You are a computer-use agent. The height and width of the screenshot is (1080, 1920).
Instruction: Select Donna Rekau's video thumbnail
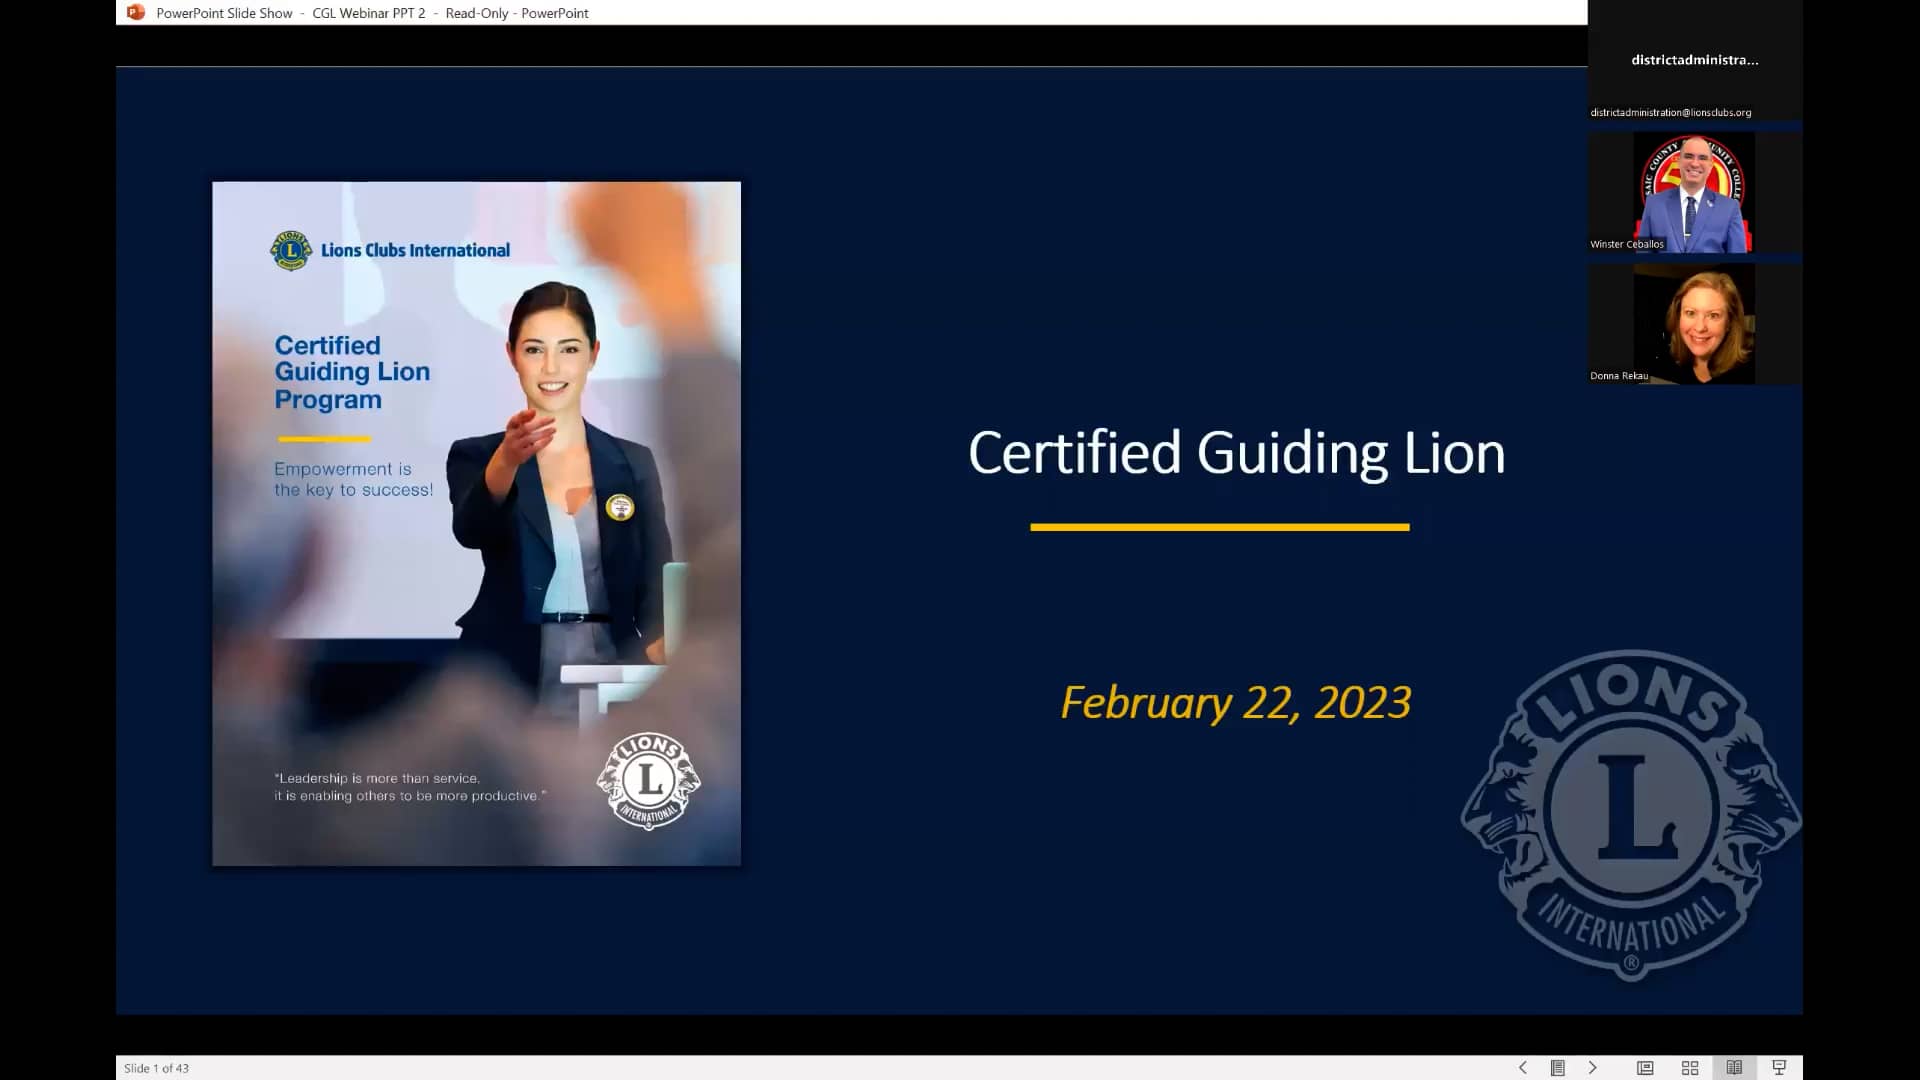click(x=1693, y=323)
